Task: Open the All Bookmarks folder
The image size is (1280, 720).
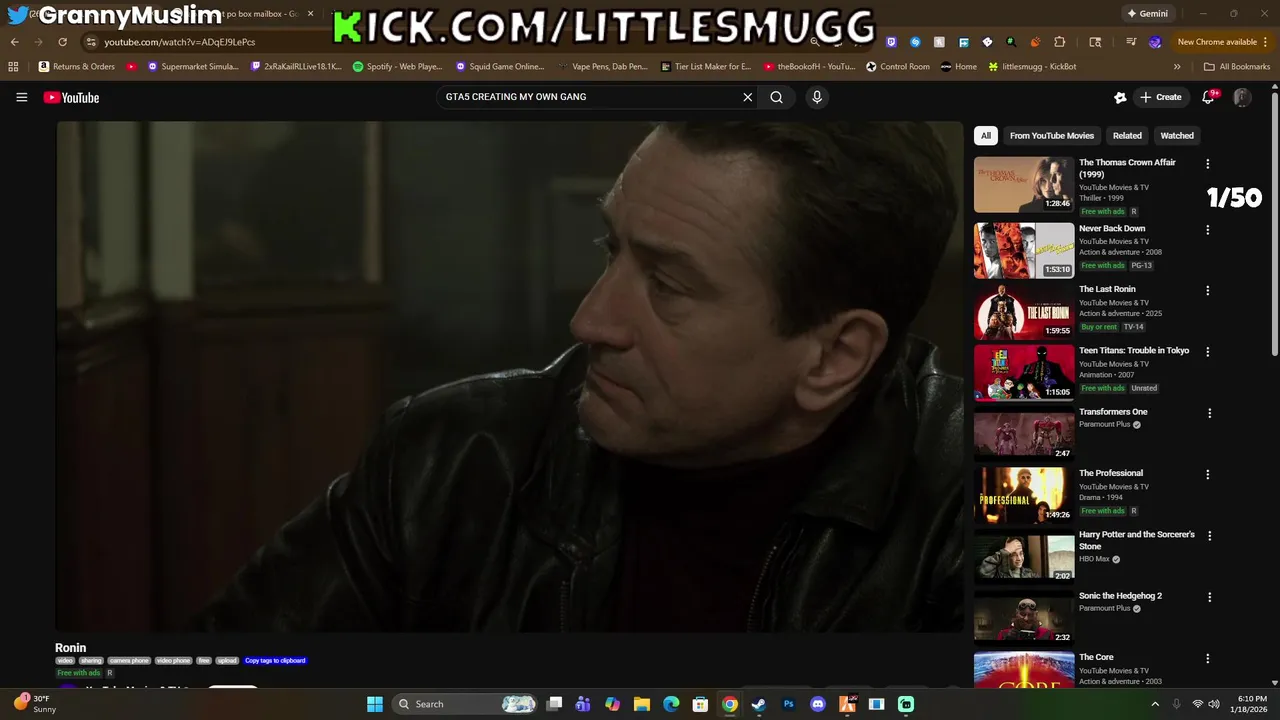Action: 1237,67
